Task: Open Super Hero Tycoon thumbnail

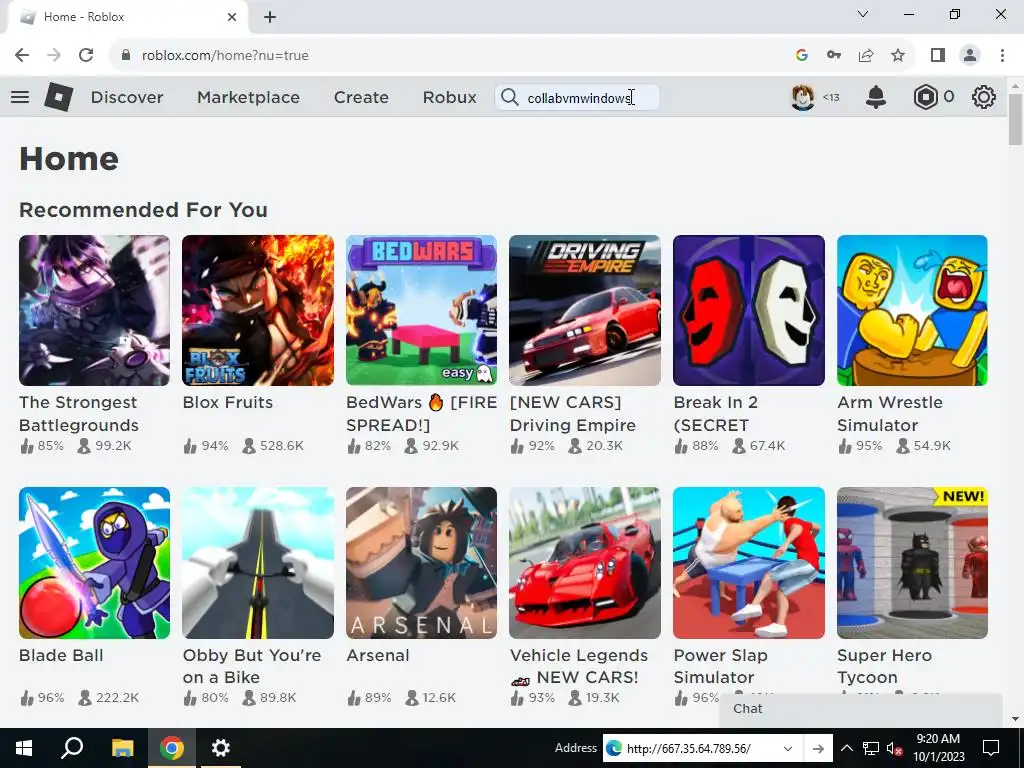Action: [912, 563]
